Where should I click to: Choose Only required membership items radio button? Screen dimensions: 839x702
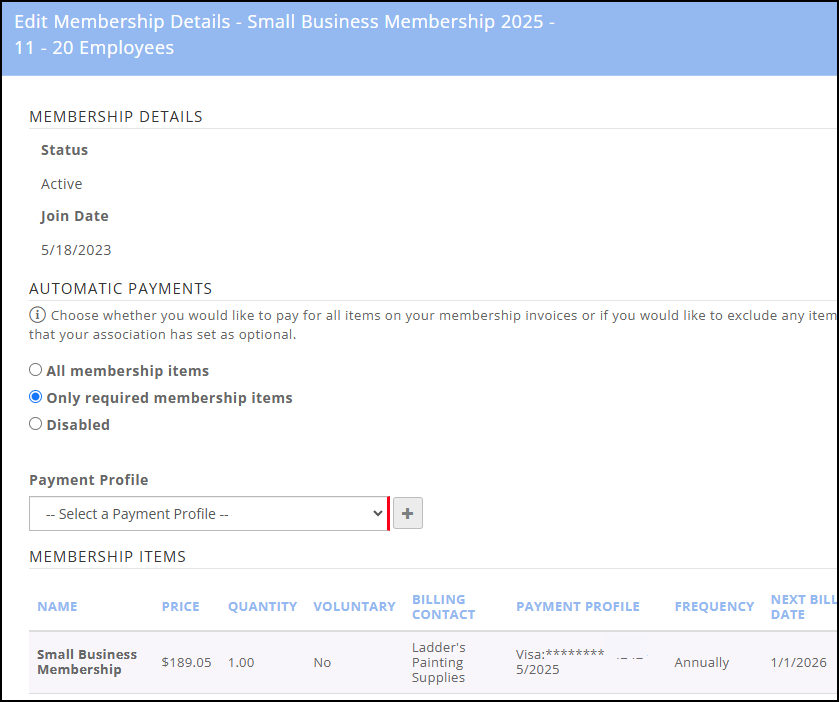tap(36, 397)
